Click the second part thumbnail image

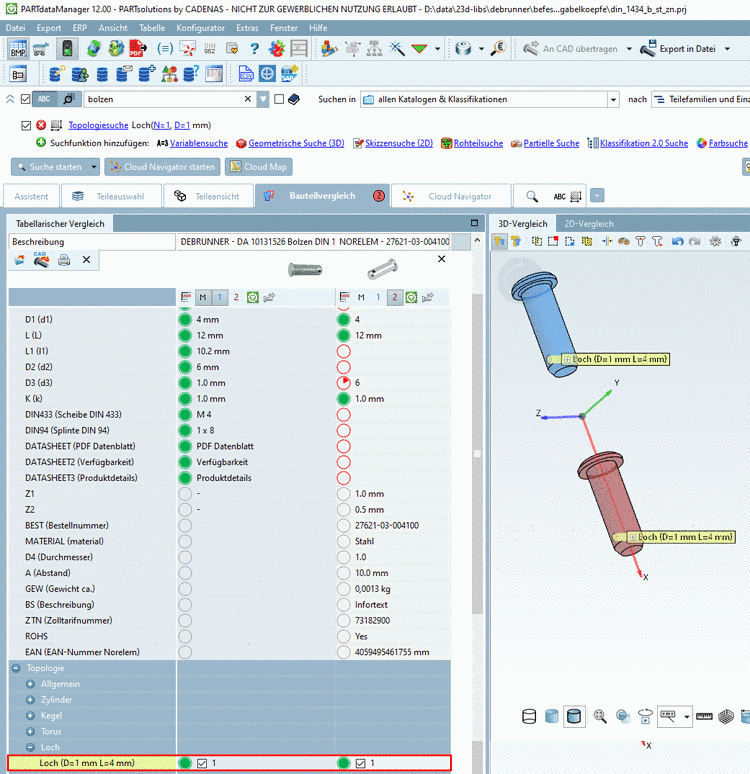click(x=382, y=270)
